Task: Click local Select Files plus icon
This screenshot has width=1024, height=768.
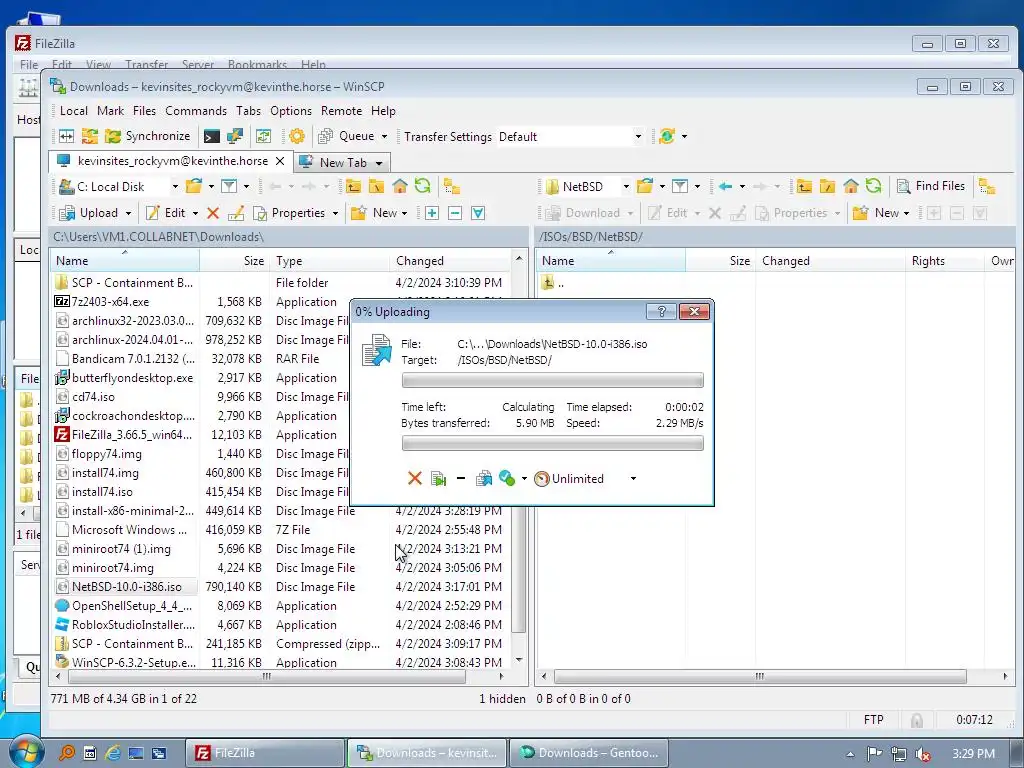Action: tap(432, 213)
